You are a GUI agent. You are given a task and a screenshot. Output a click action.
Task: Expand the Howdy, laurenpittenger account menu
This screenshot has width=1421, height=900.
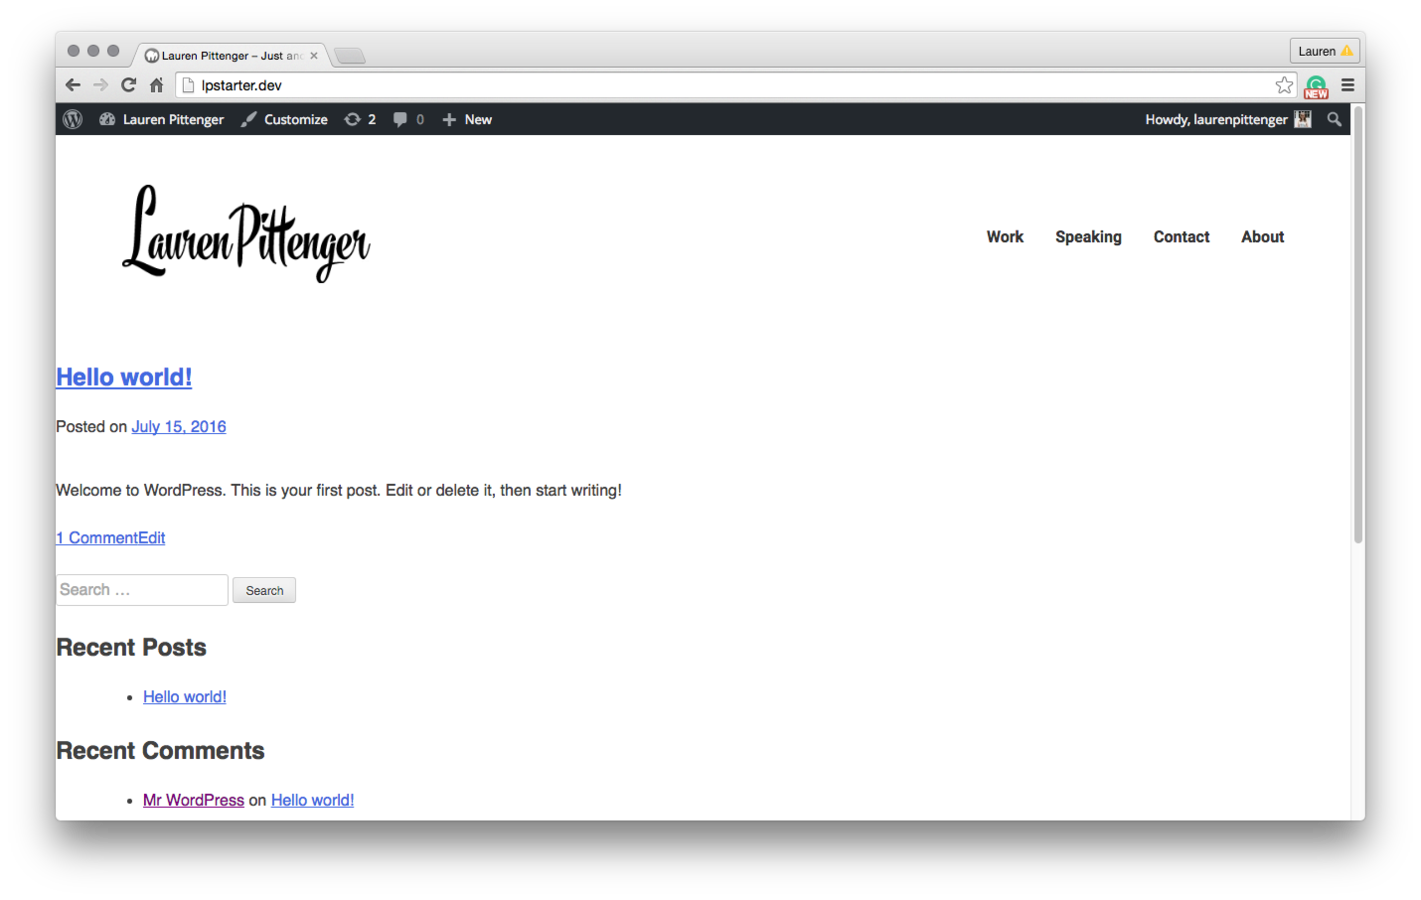[1228, 119]
